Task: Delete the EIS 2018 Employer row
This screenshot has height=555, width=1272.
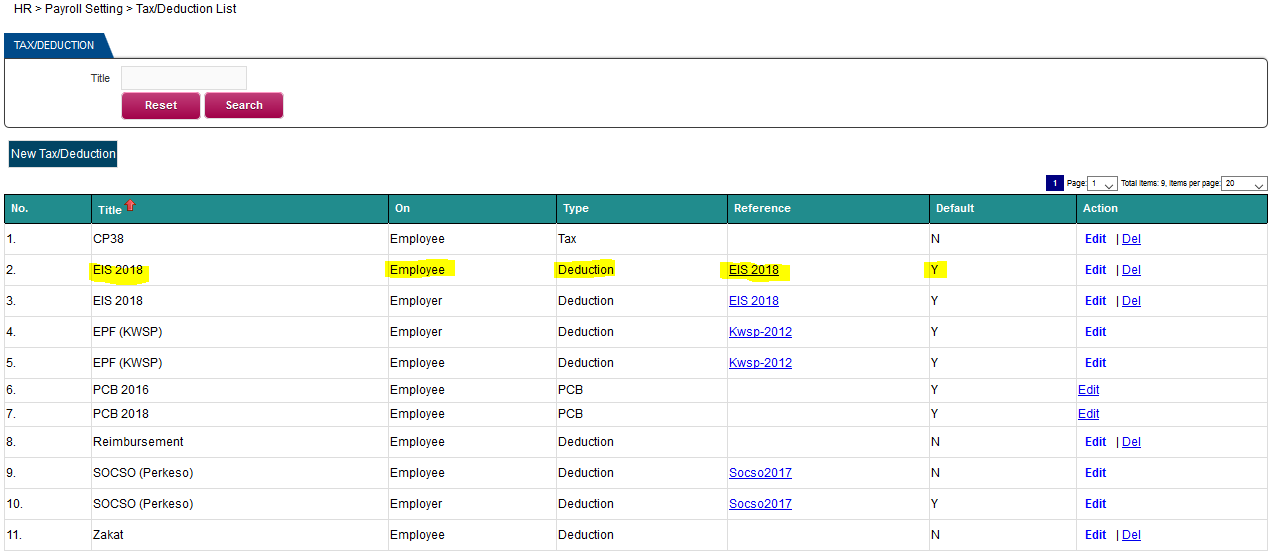Action: click(1131, 301)
